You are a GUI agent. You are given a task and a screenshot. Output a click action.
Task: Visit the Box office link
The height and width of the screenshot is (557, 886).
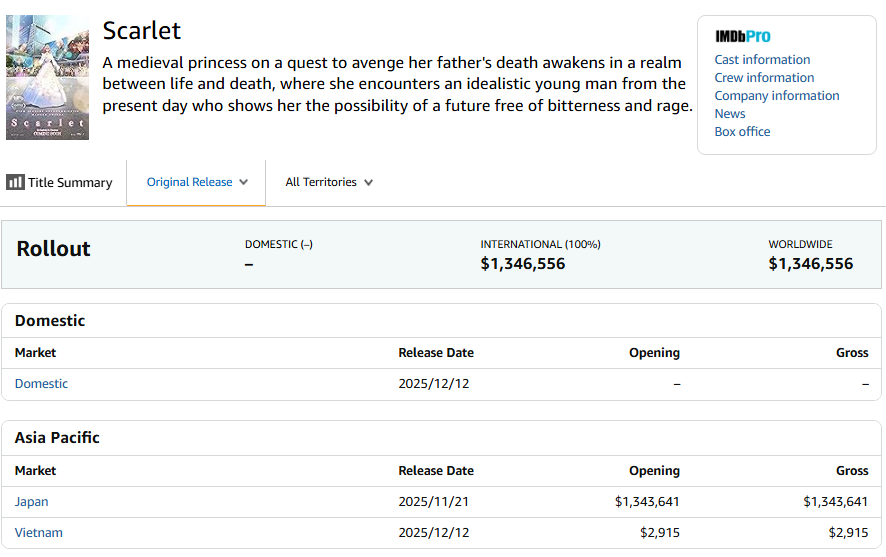tap(742, 132)
